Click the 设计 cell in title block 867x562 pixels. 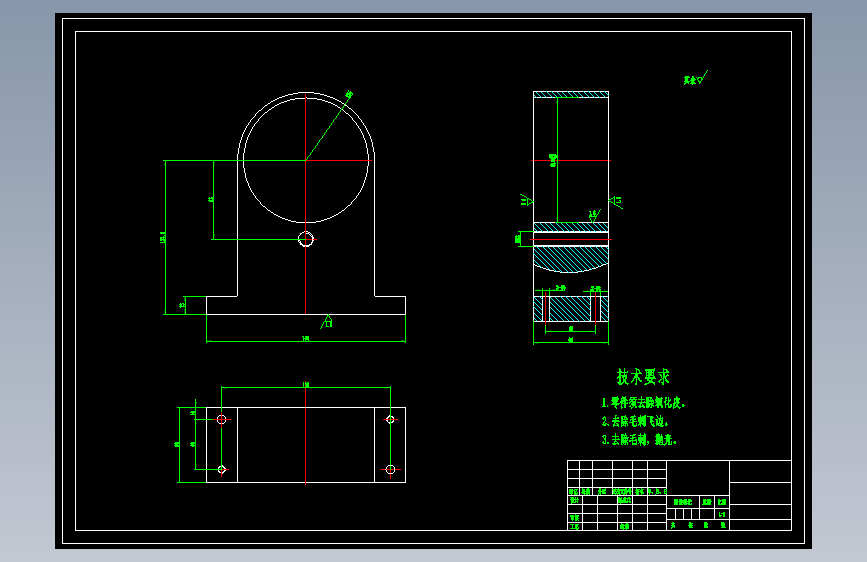pos(574,500)
